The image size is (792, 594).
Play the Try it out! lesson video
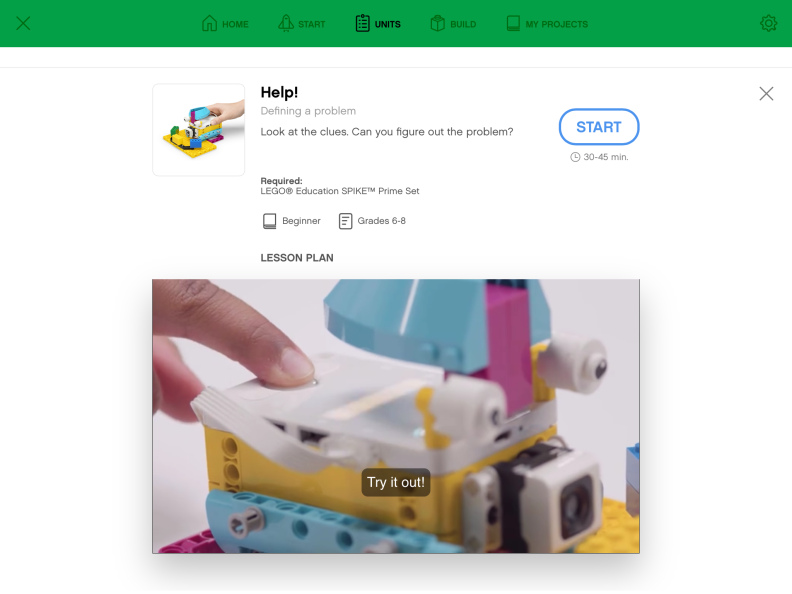coord(396,416)
